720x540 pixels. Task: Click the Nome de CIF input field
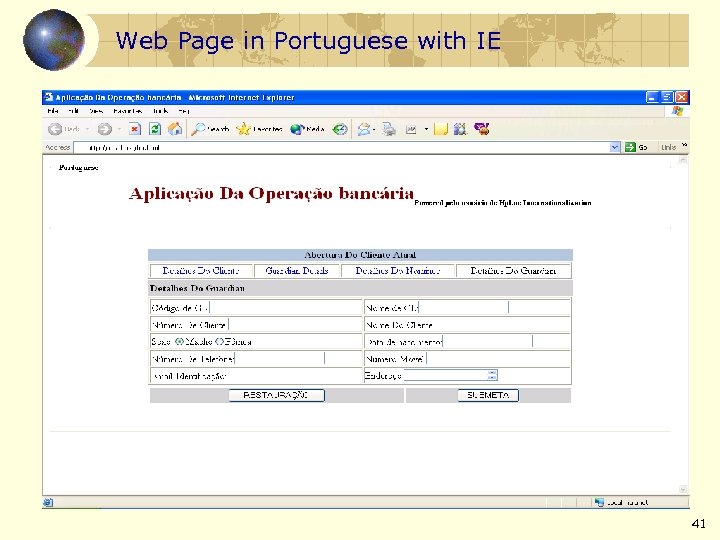[x=463, y=308]
